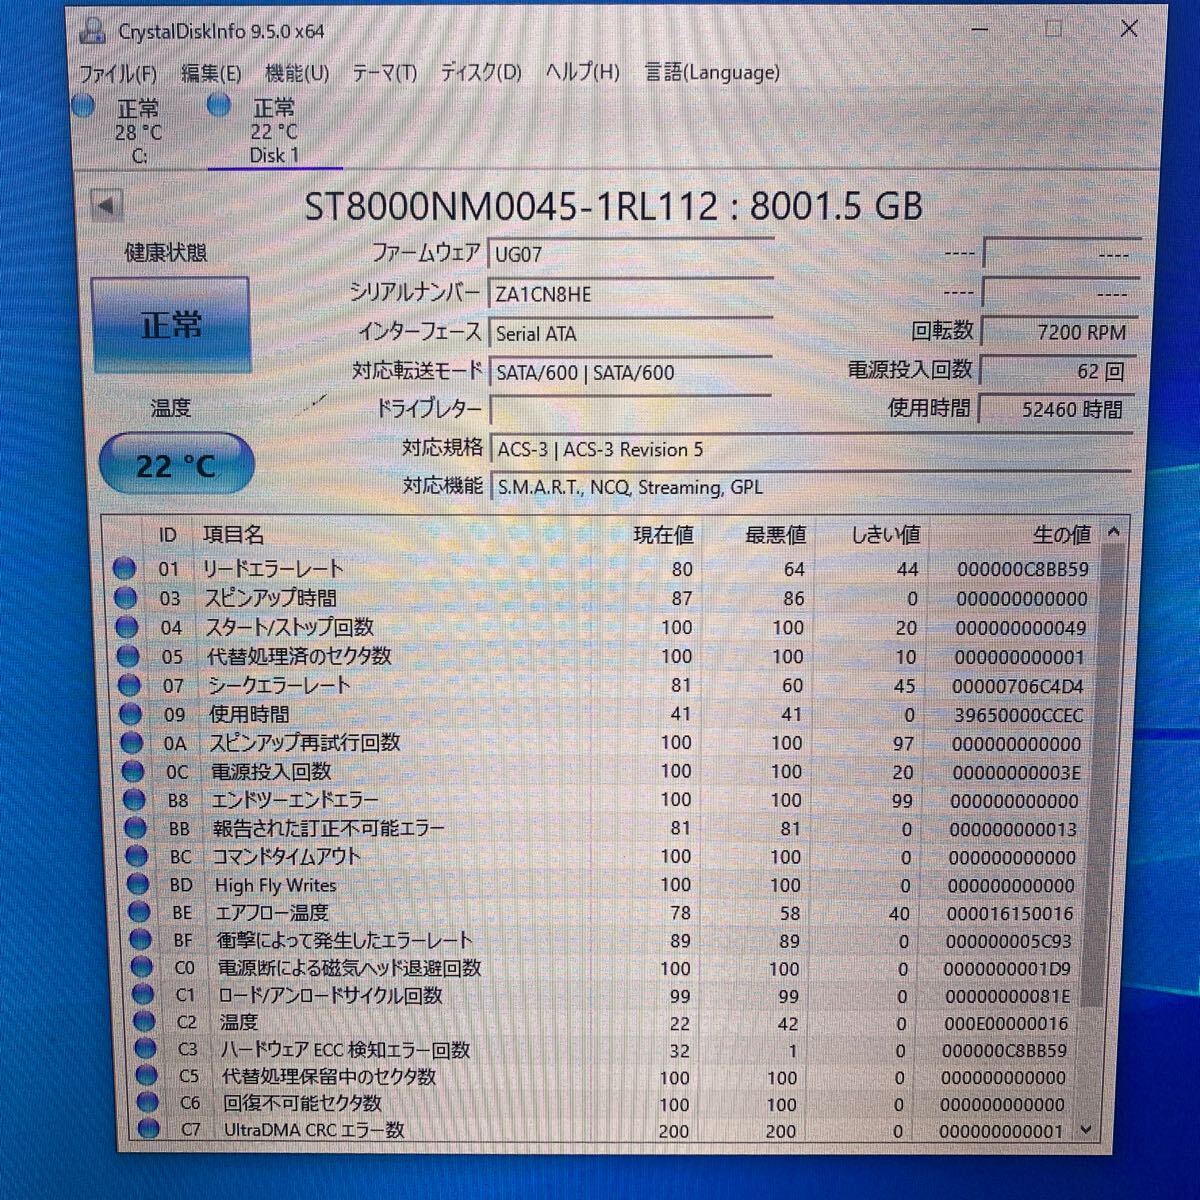The image size is (1200, 1200).
Task: Click the 生の値 column header
Action: pyautogui.click(x=1061, y=535)
